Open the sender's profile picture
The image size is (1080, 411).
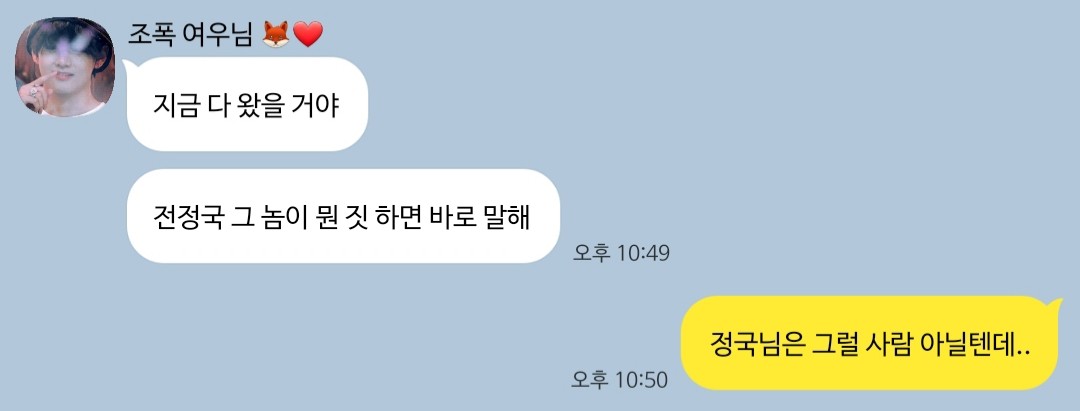65,67
